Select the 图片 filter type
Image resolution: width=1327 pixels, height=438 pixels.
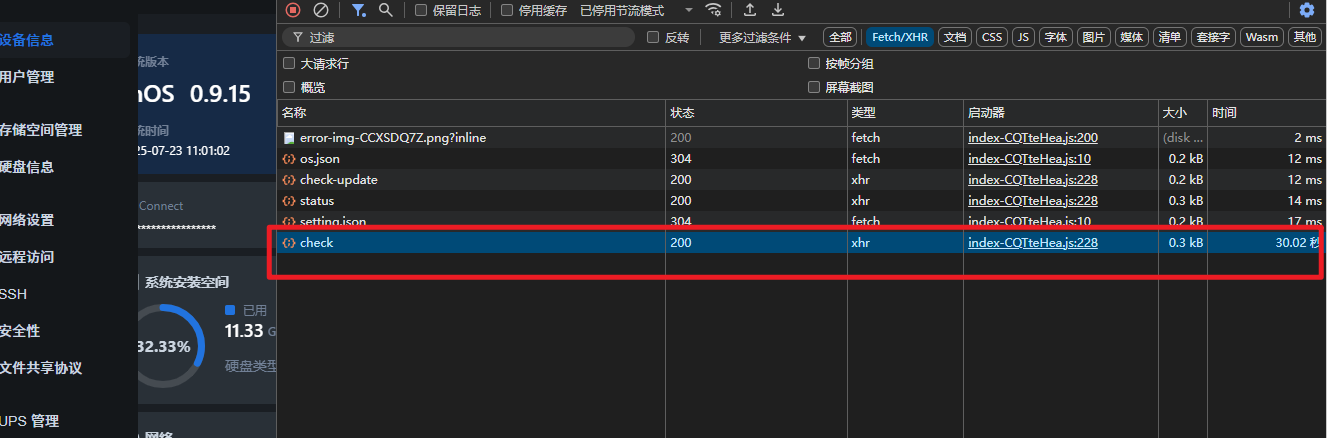click(1094, 37)
